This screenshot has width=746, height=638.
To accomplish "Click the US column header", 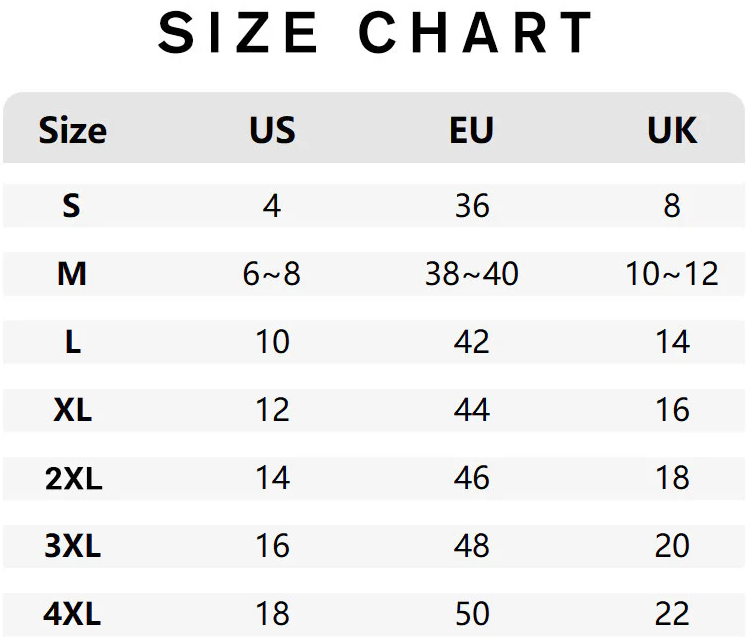I will tap(272, 130).
